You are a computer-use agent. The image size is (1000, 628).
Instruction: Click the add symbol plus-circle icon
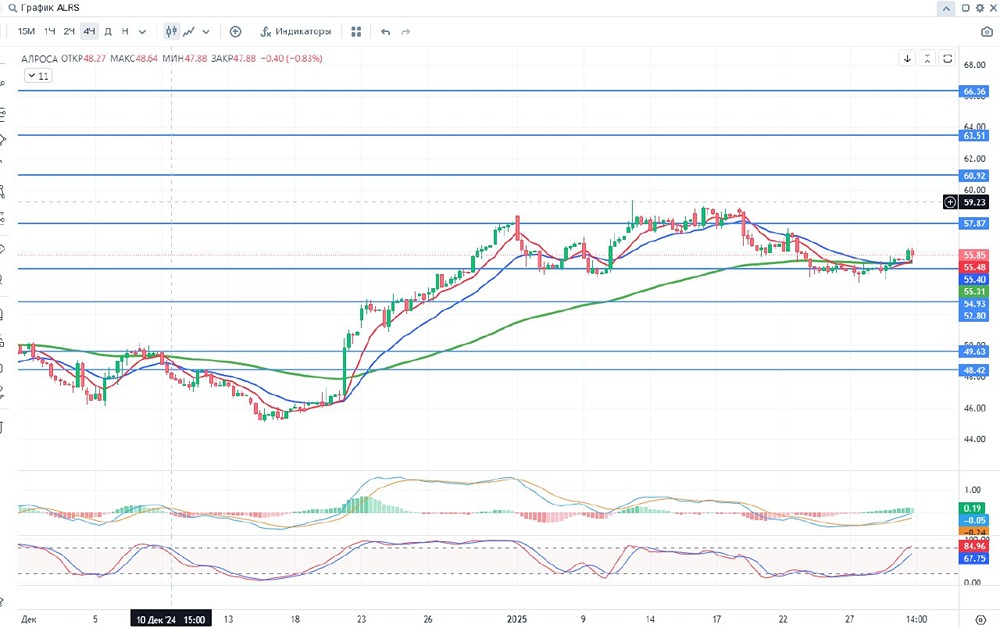pos(235,31)
